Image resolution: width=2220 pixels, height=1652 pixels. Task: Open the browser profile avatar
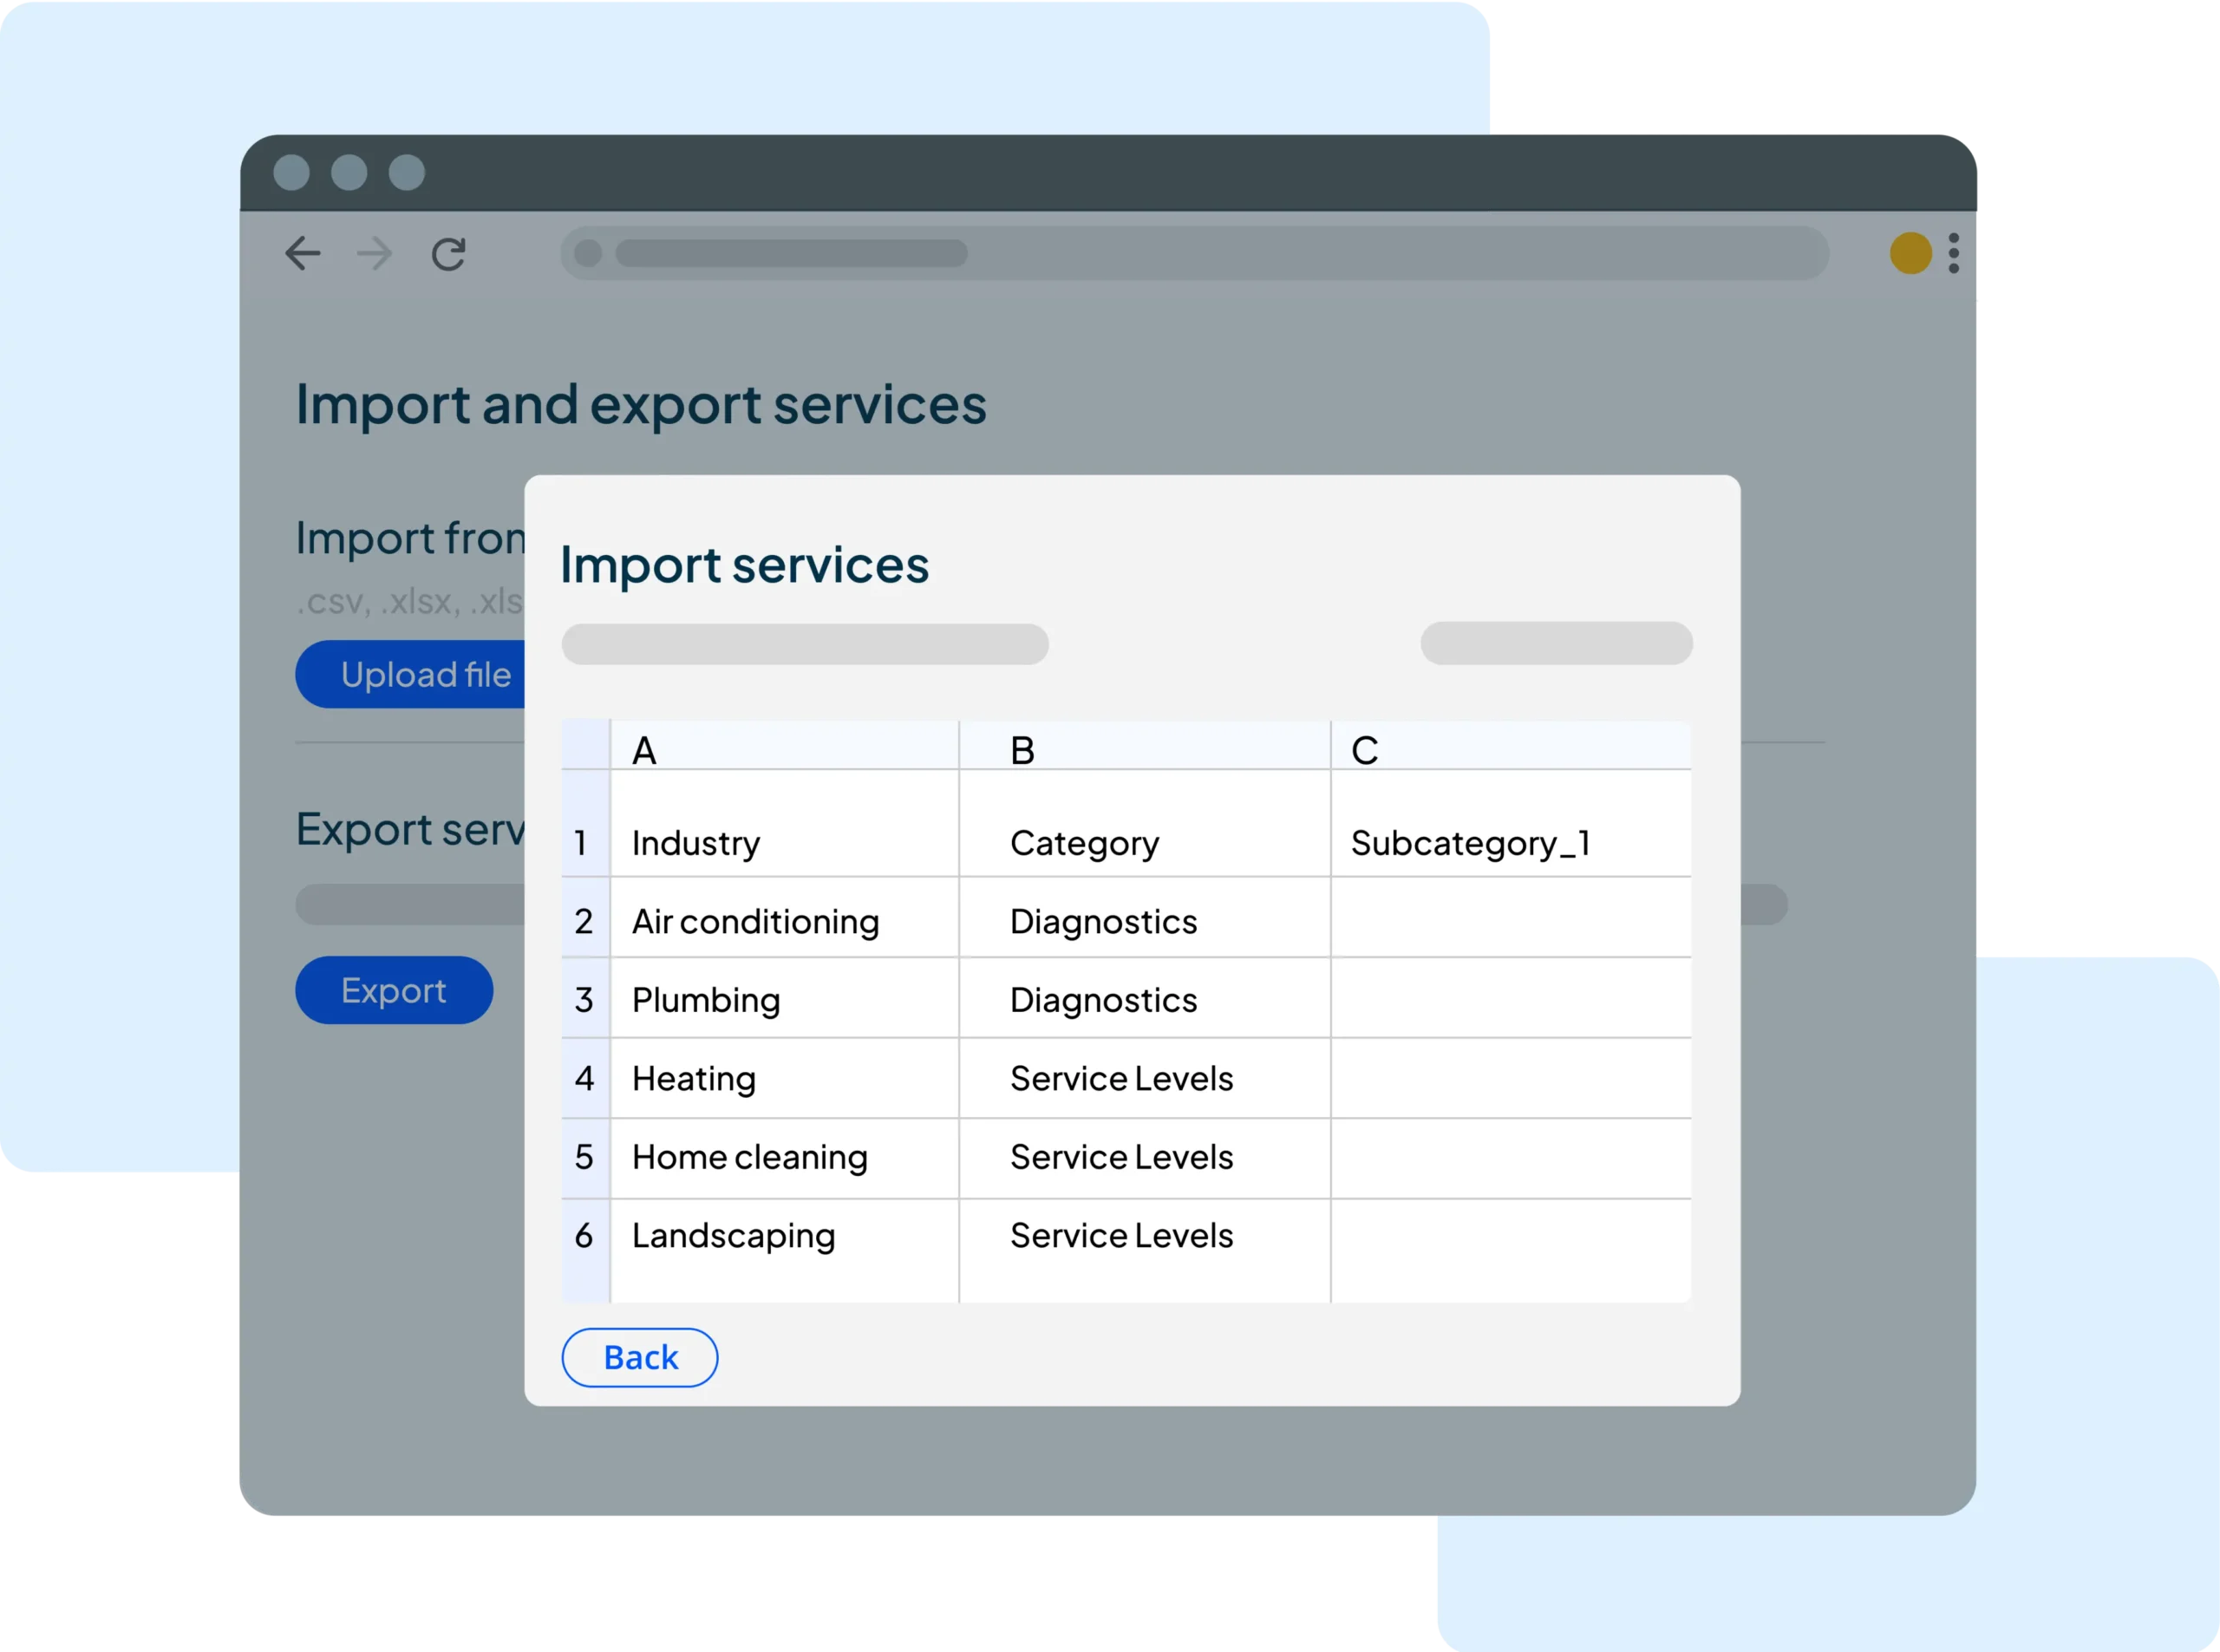tap(1911, 255)
